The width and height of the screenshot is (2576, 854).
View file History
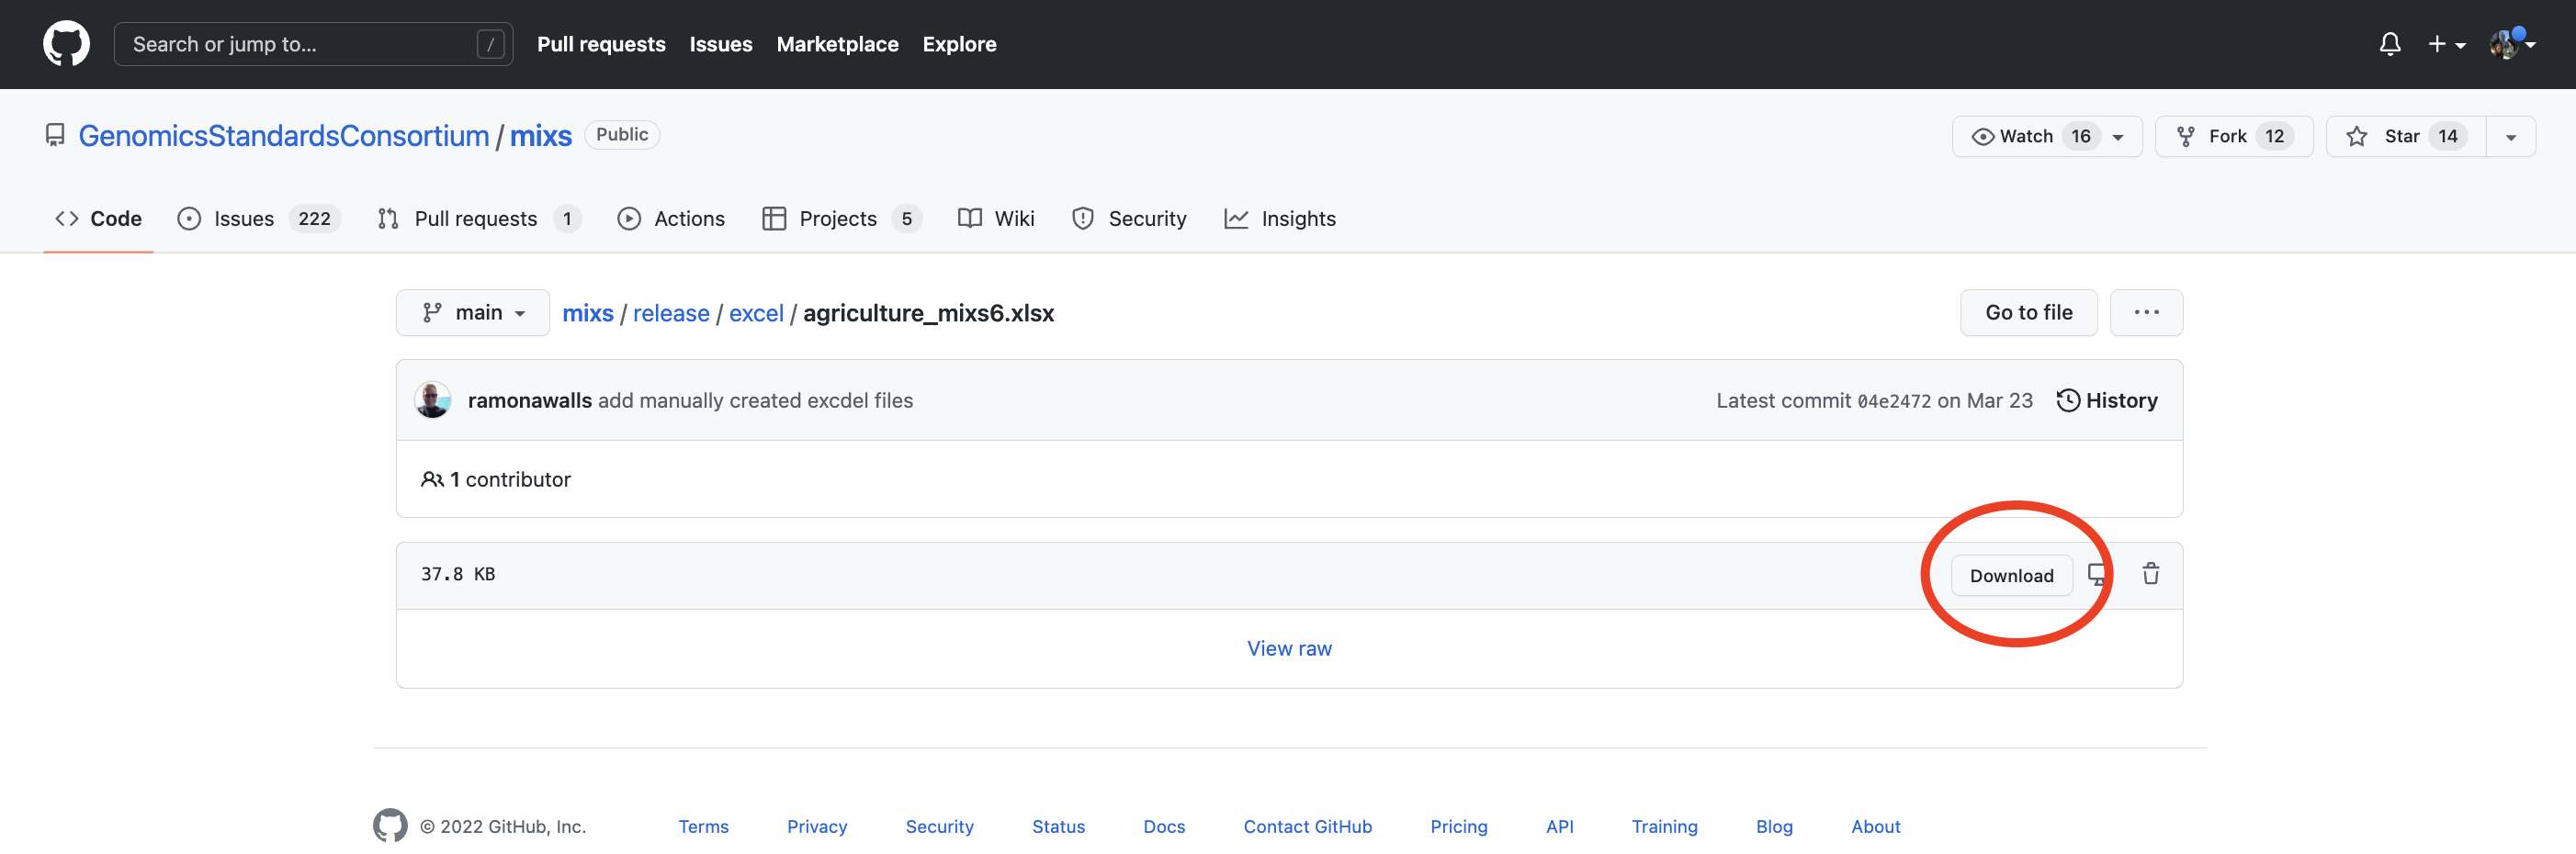pos(2107,400)
